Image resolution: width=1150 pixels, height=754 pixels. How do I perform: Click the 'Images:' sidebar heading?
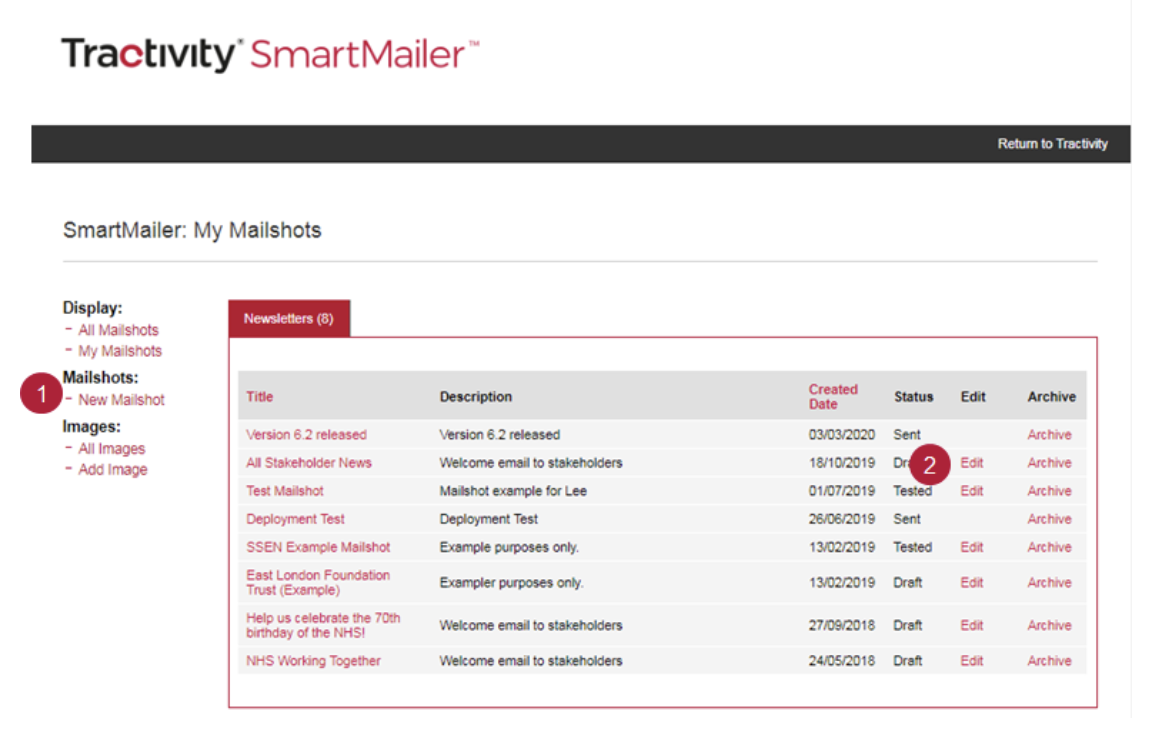pos(92,427)
